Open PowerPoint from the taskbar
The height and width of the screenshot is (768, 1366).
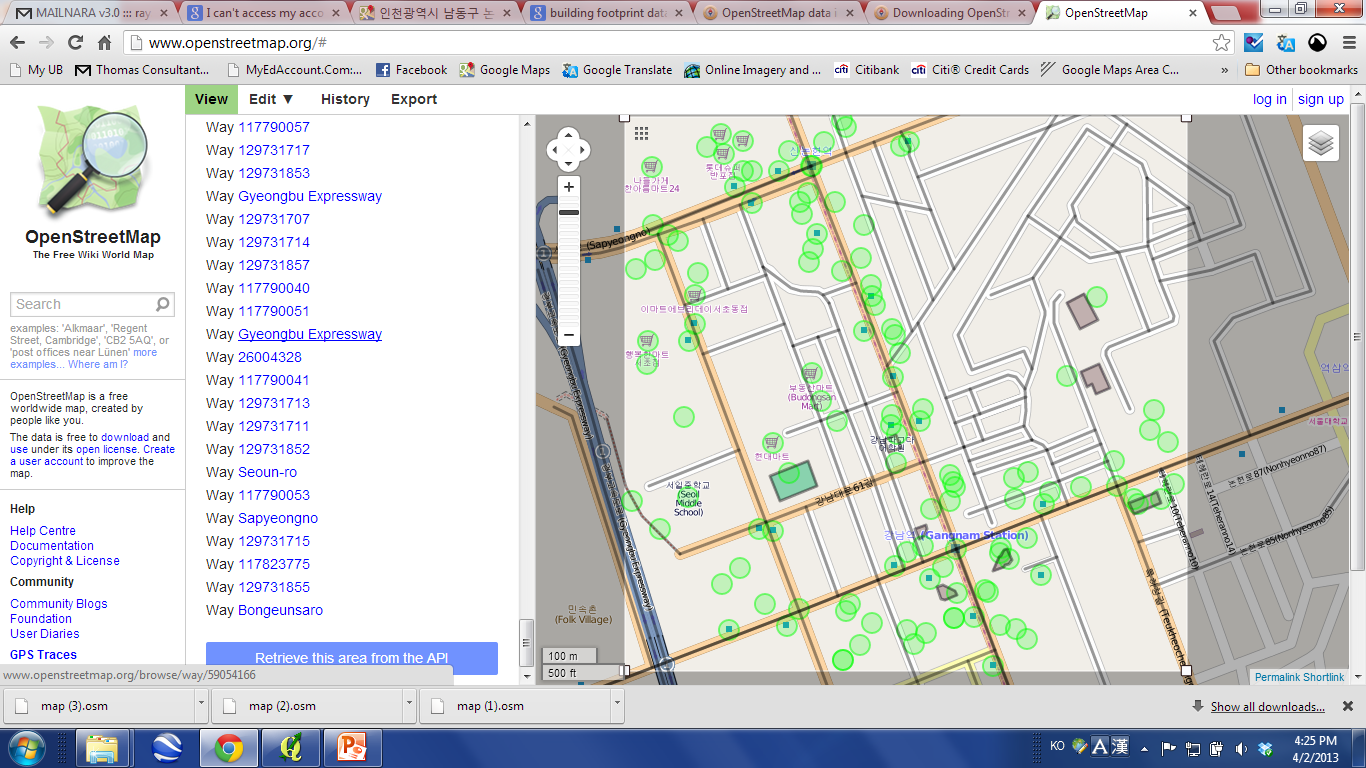[352, 748]
